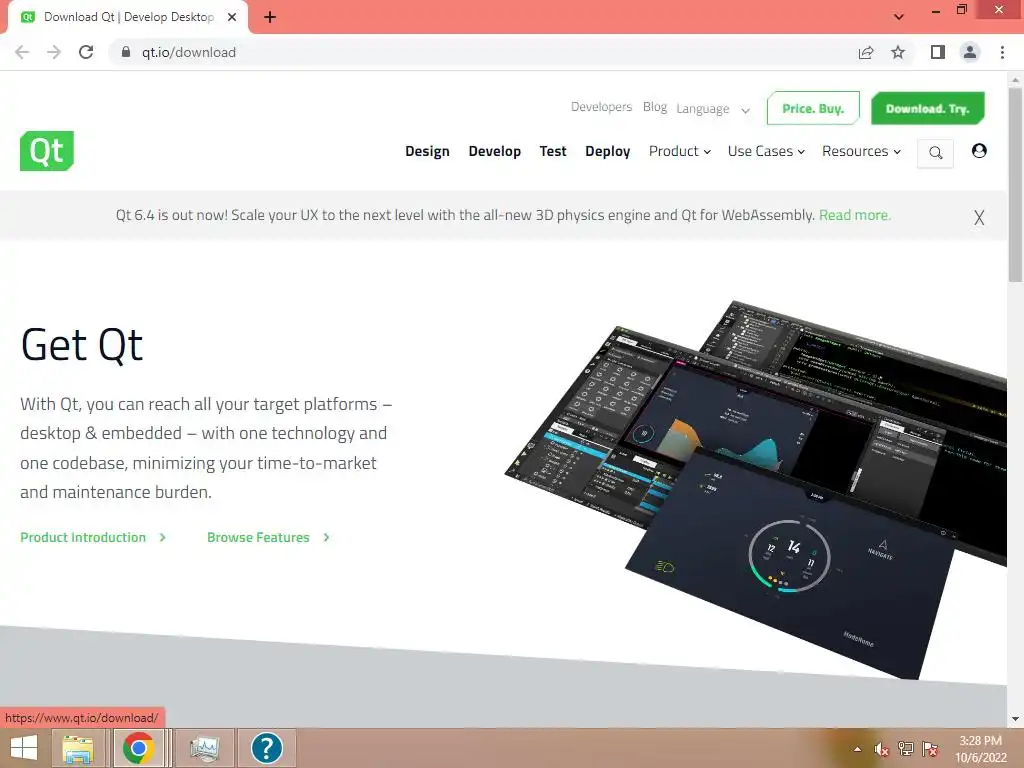
Task: Open the Design menu item
Action: click(427, 151)
